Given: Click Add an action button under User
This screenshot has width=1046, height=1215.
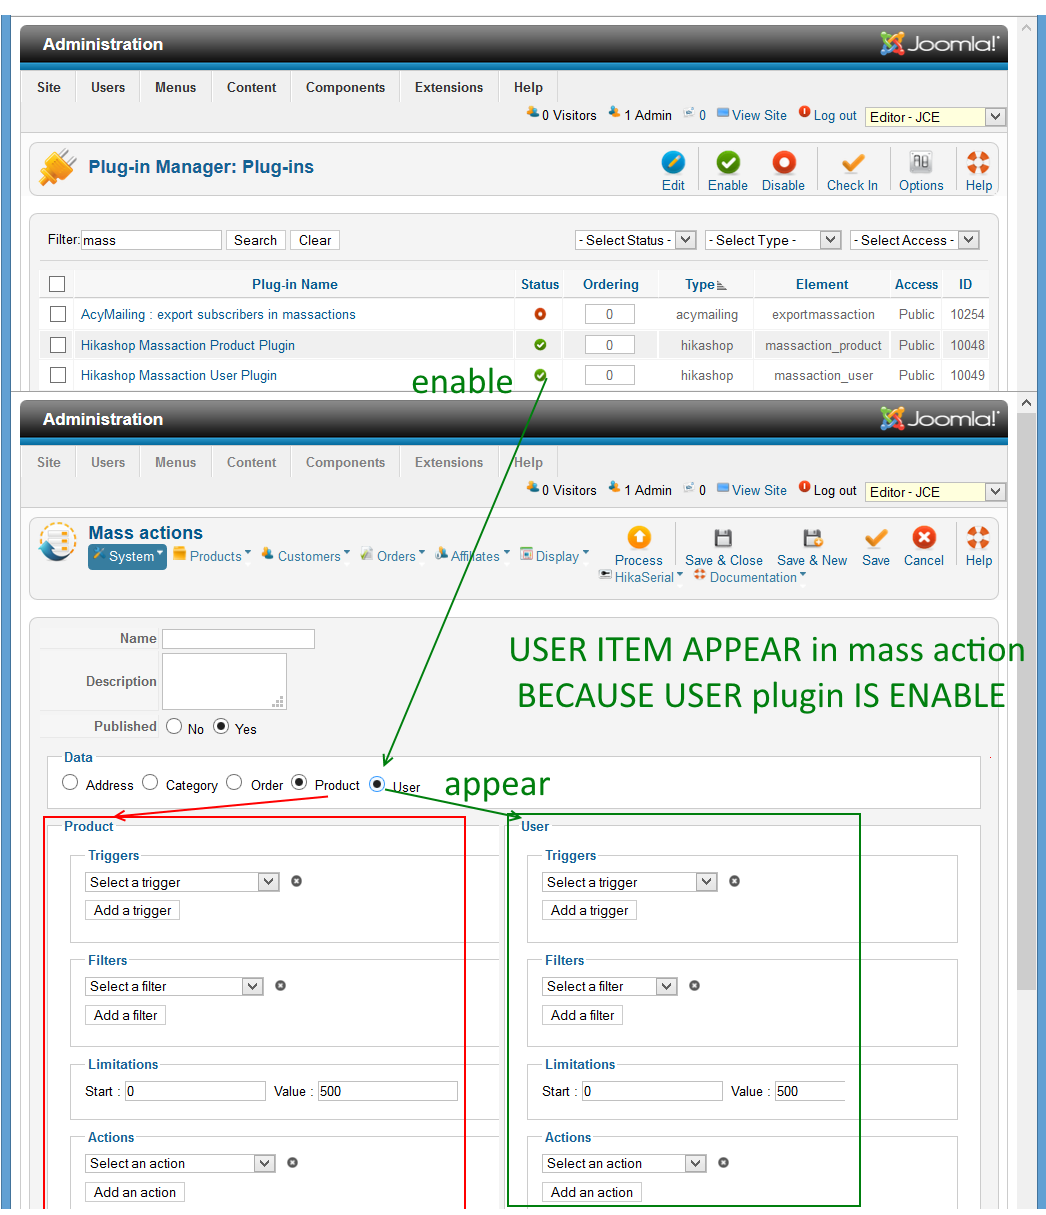Looking at the screenshot, I should (x=591, y=1192).
